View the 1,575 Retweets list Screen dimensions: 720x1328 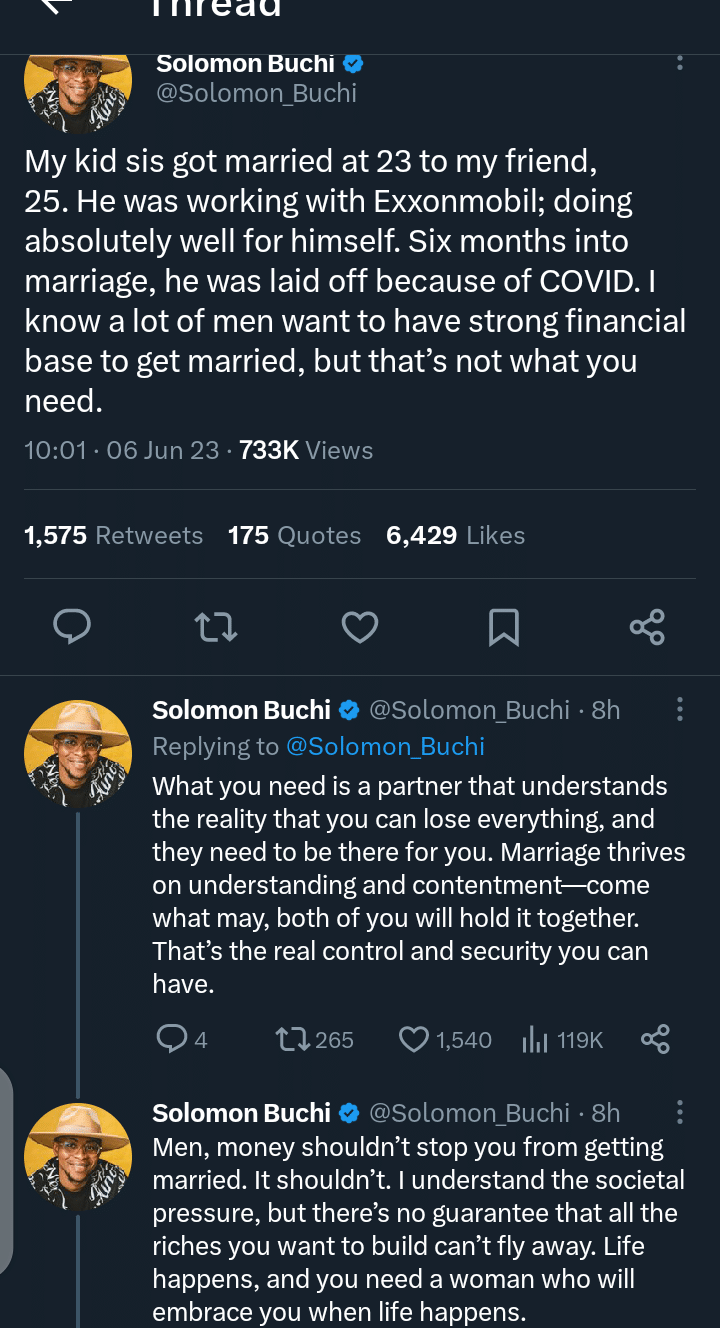point(113,535)
